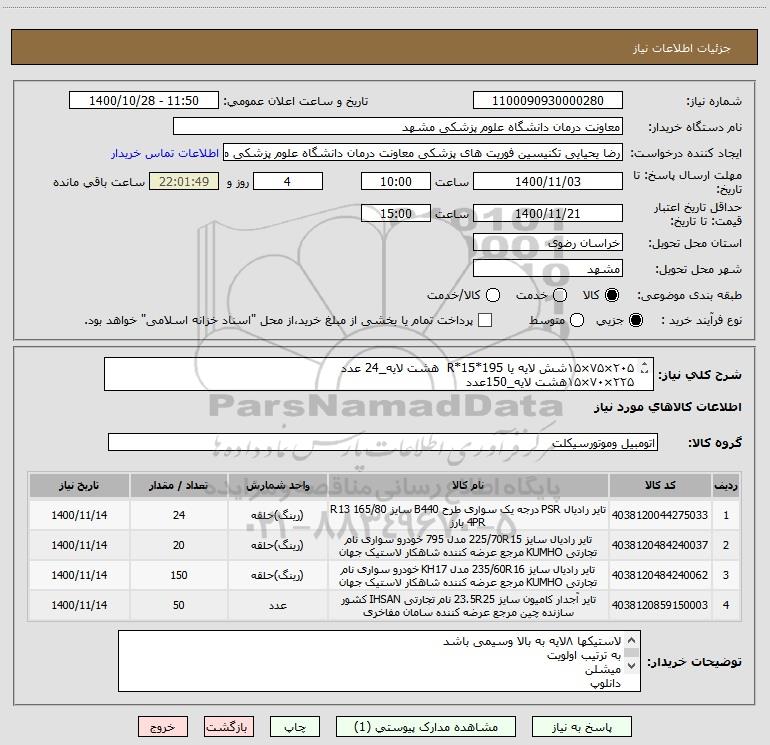Viewport: 770px width, 745px height.
Task: Click the 10:00 time field
Action: [x=396, y=181]
